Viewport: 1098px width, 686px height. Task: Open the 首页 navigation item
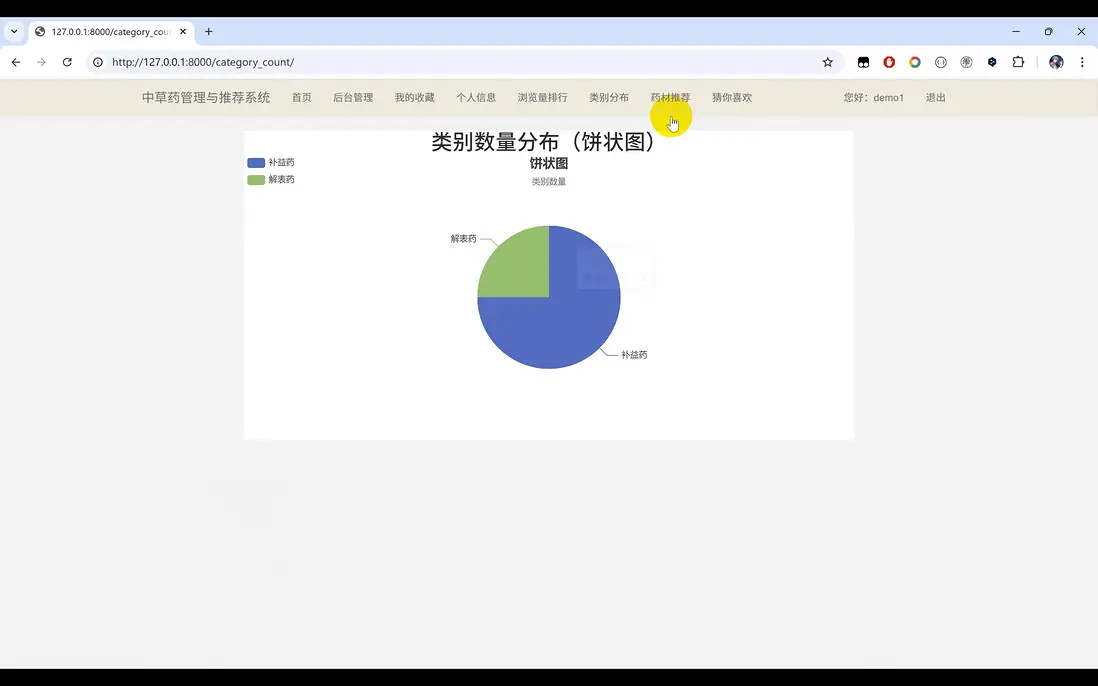(x=302, y=97)
